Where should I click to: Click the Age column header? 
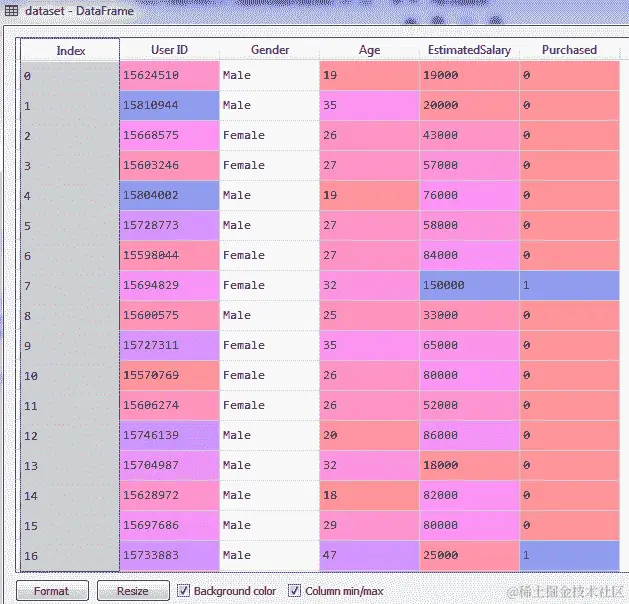(369, 50)
